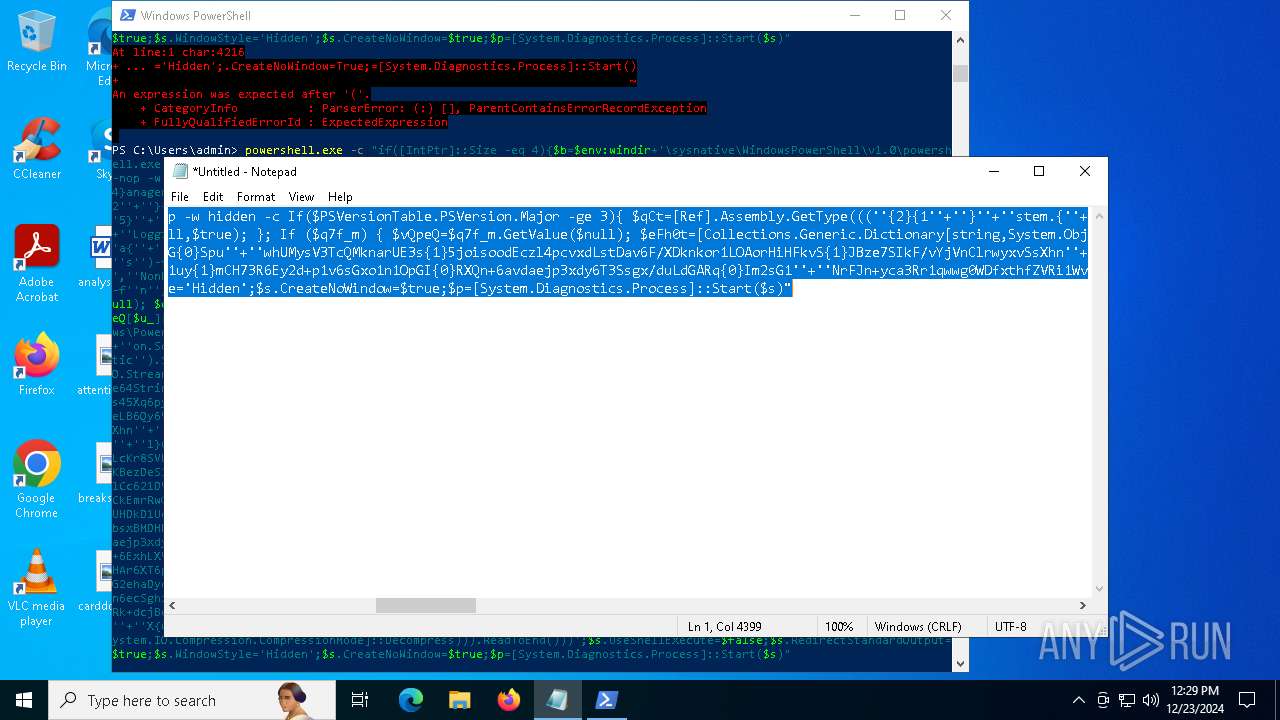Click PowerShell vertical scrollbar thumb
Screen dimensions: 1280x720
(x=960, y=73)
